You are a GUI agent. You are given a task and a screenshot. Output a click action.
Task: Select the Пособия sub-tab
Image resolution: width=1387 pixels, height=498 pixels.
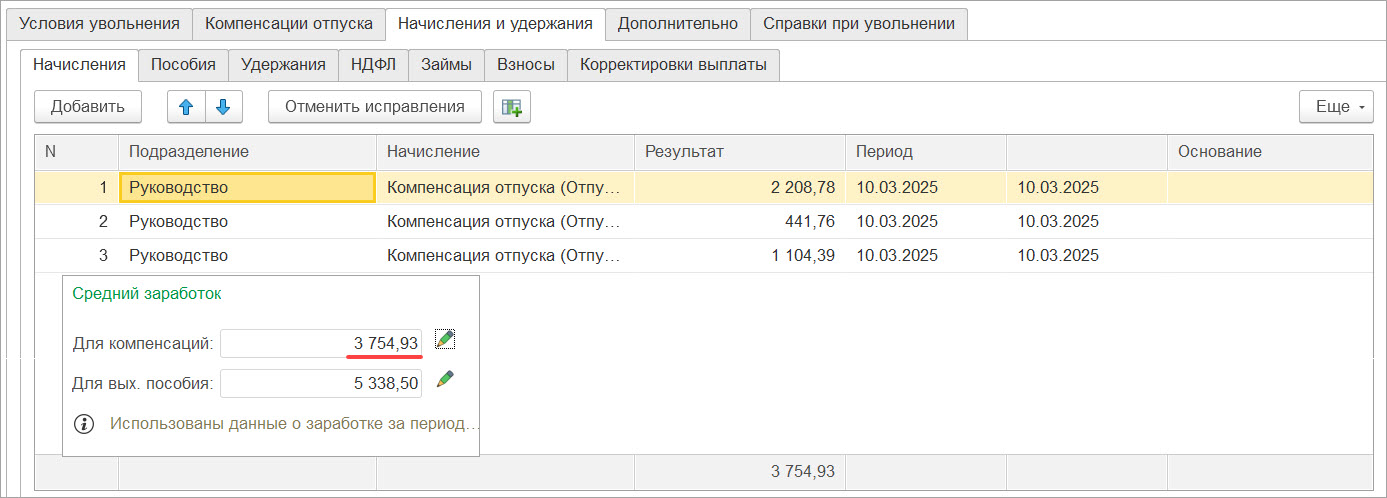[x=183, y=65]
